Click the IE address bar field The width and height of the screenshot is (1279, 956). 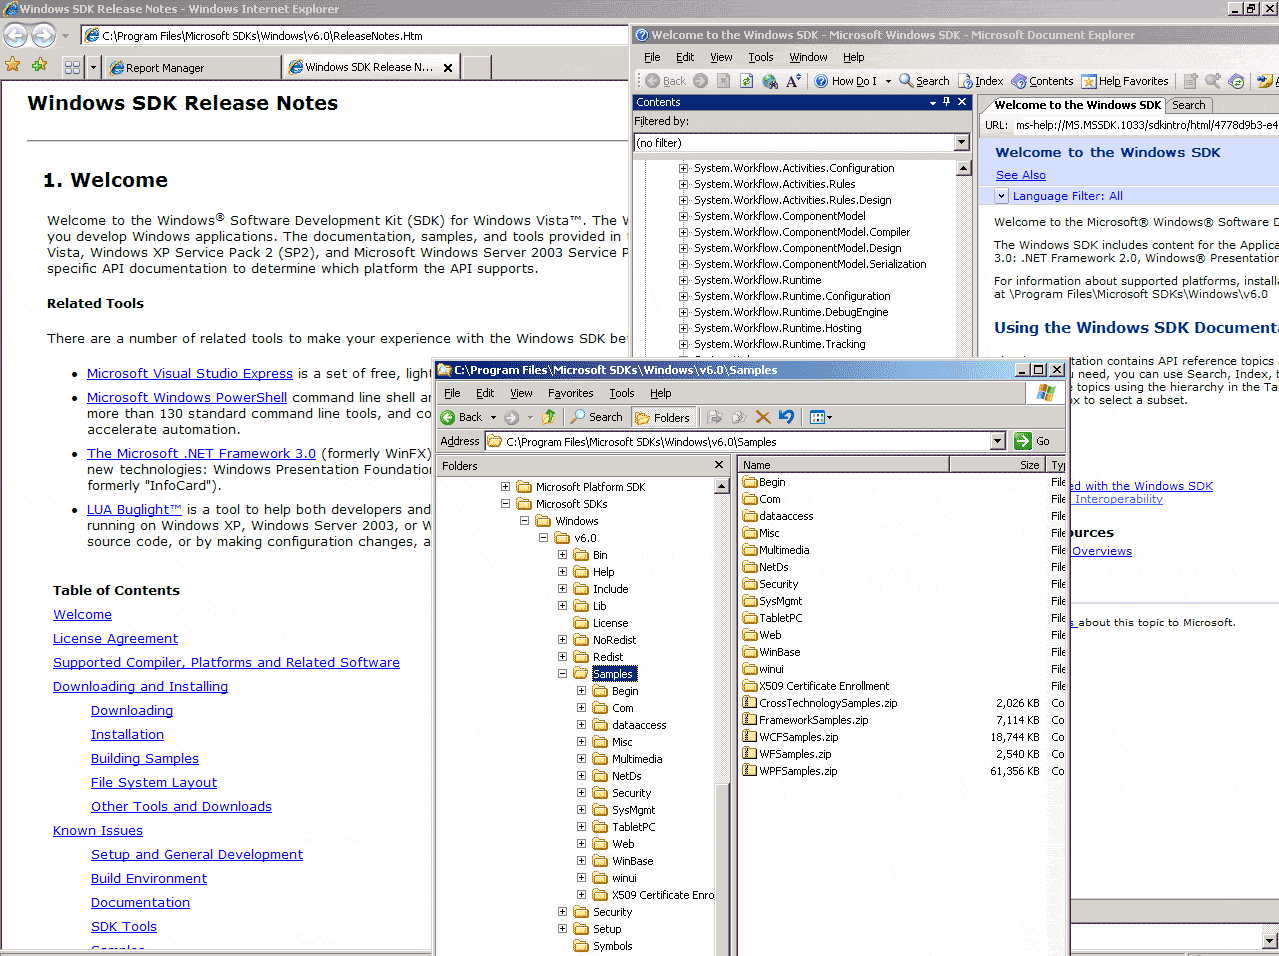(x=356, y=35)
